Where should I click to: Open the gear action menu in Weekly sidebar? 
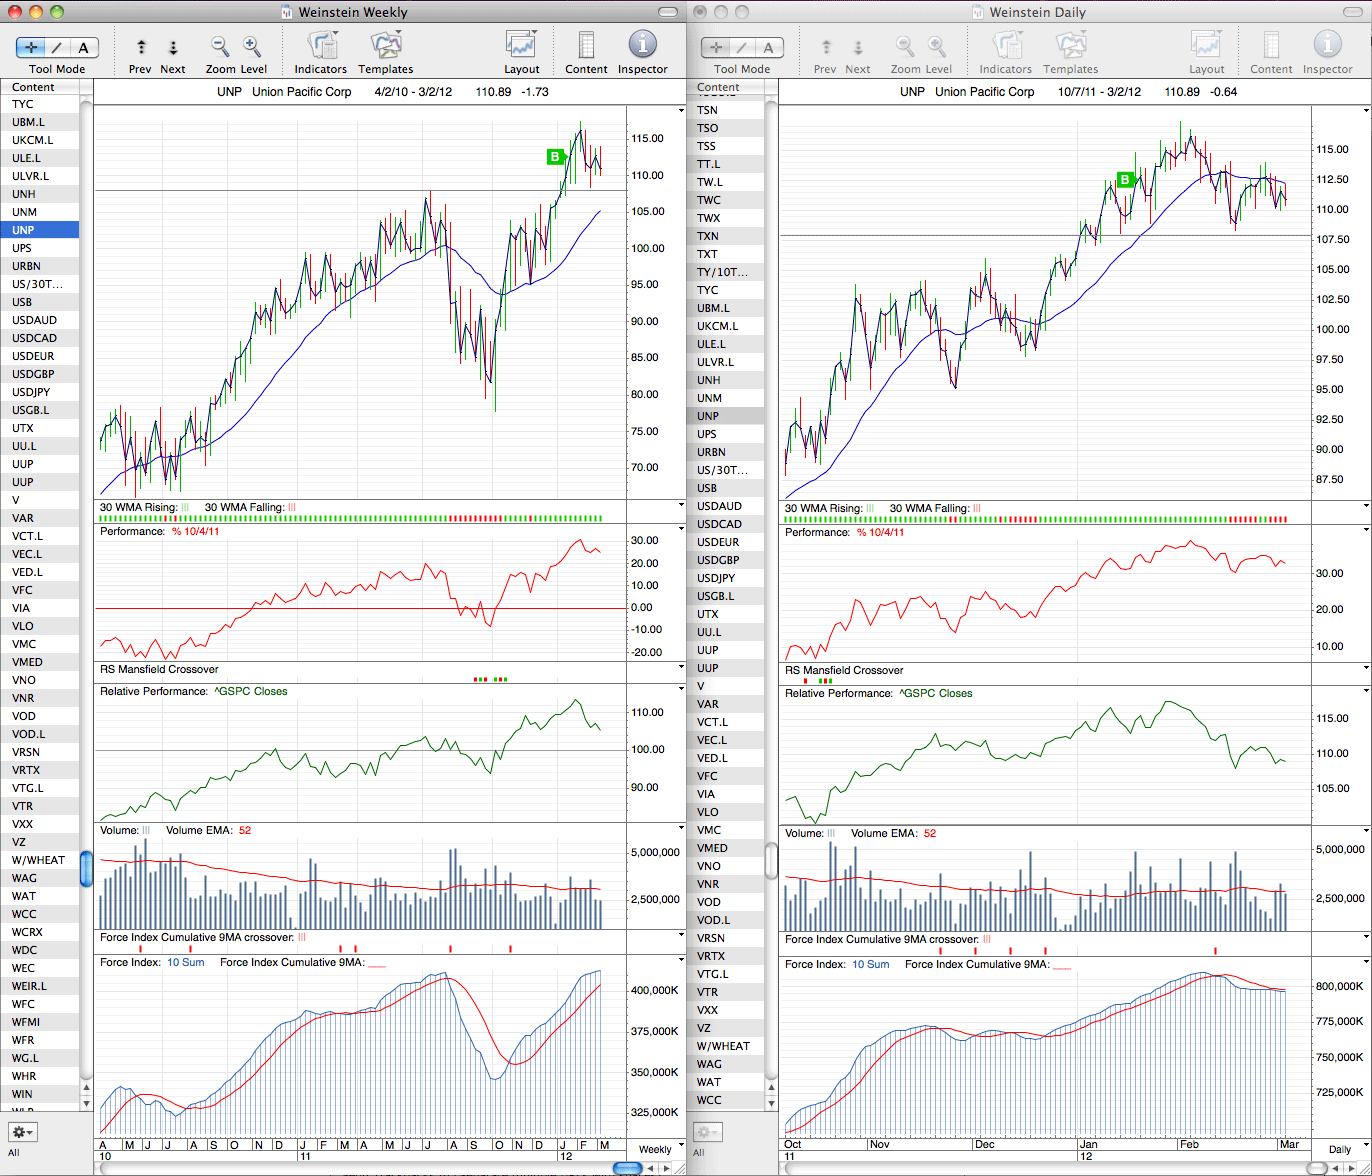[23, 1132]
